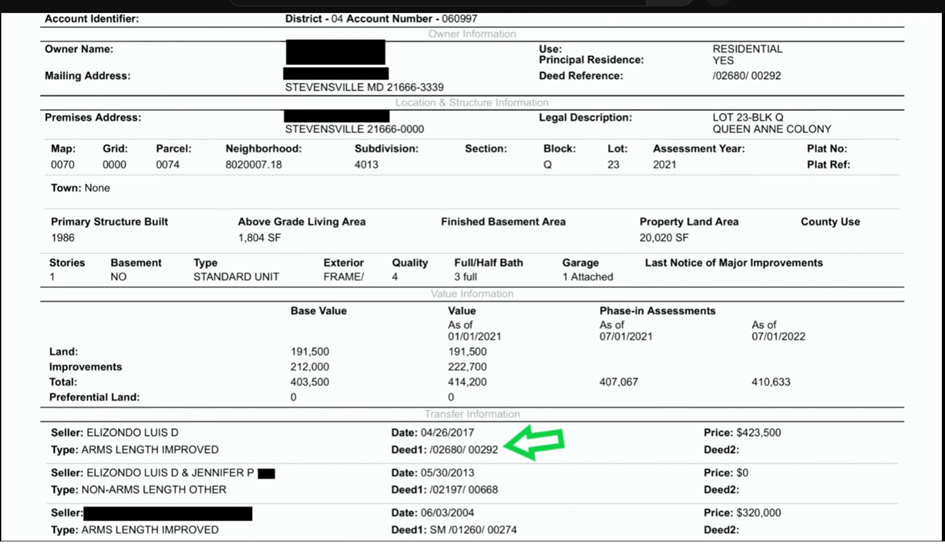The width and height of the screenshot is (945, 547).
Task: Select the price $0 entry
Action: tap(742, 473)
